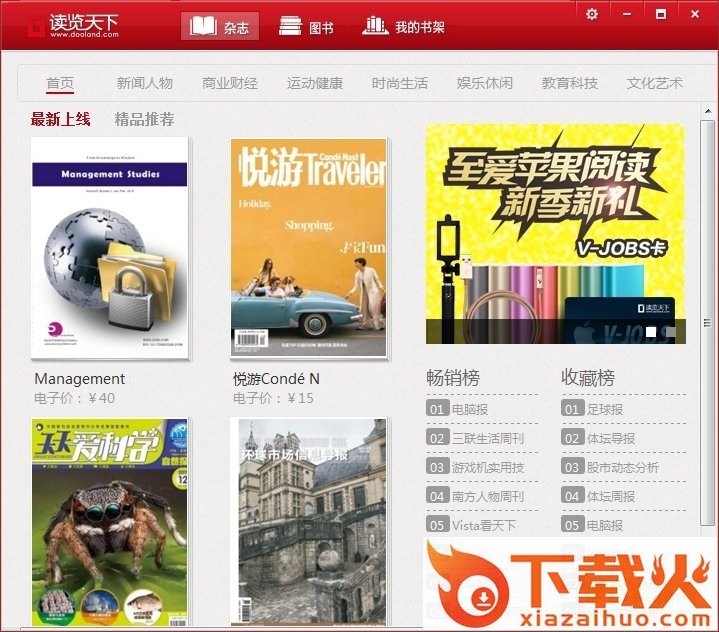Viewport: 719px width, 632px height.
Task: Switch to 新闻人物 category tab
Action: (x=145, y=83)
